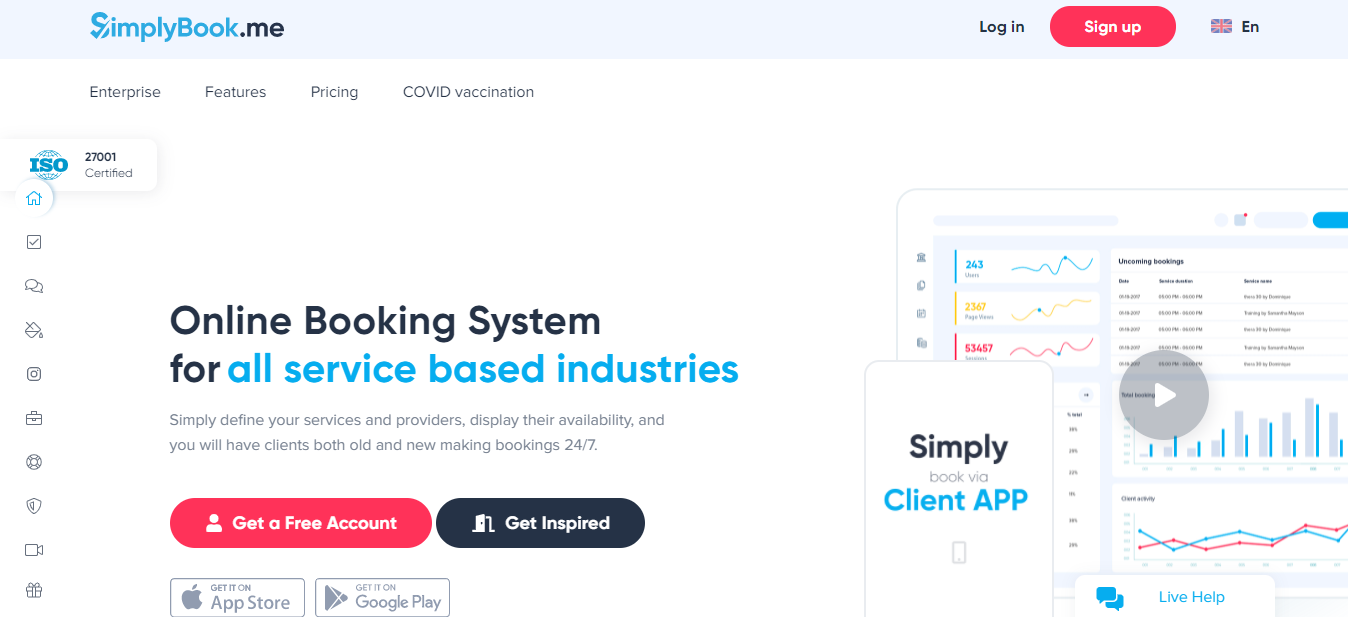Open the shield security sidebar icon
This screenshot has height=617, width=1348.
point(34,506)
